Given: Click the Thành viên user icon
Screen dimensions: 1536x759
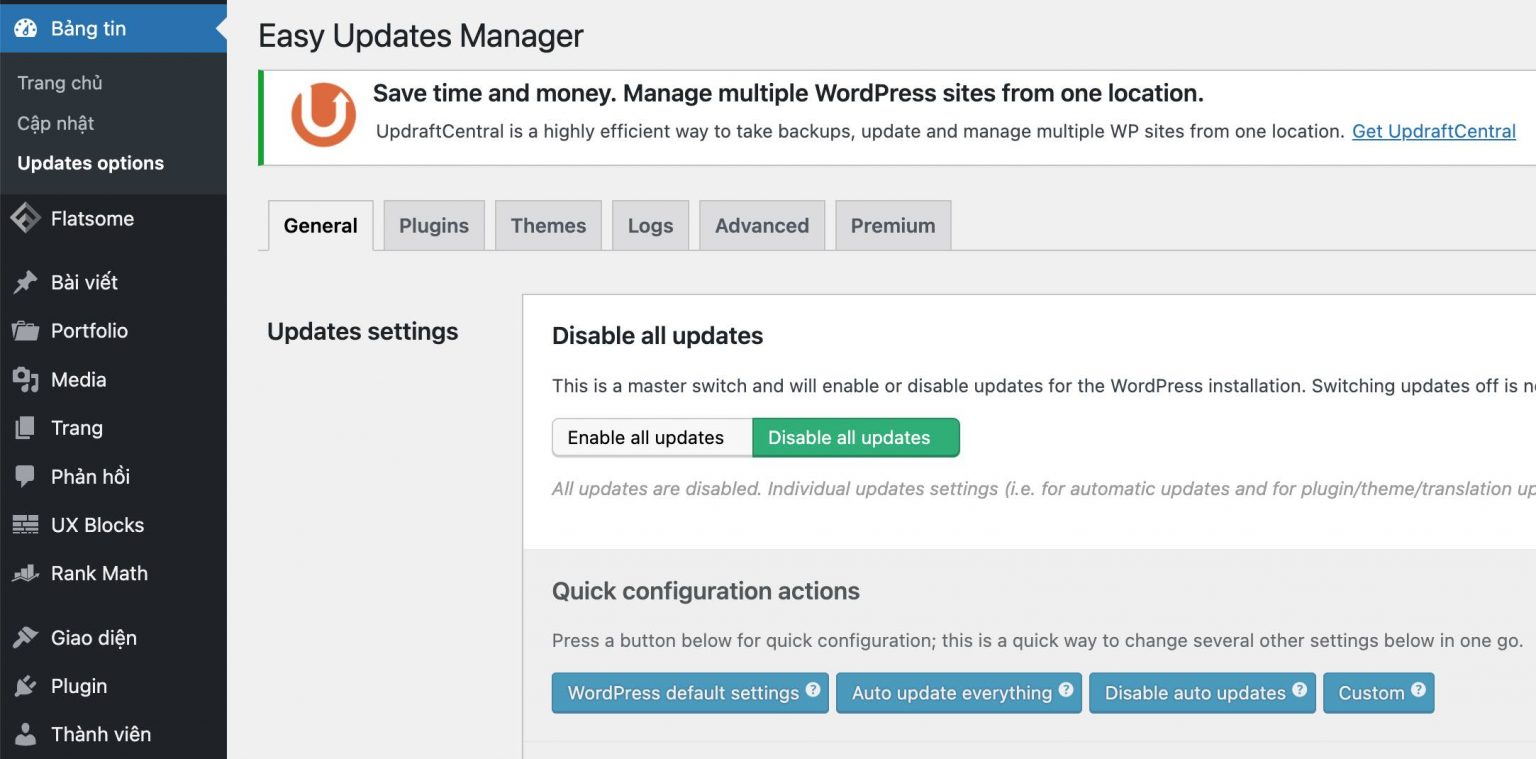Looking at the screenshot, I should [25, 735].
